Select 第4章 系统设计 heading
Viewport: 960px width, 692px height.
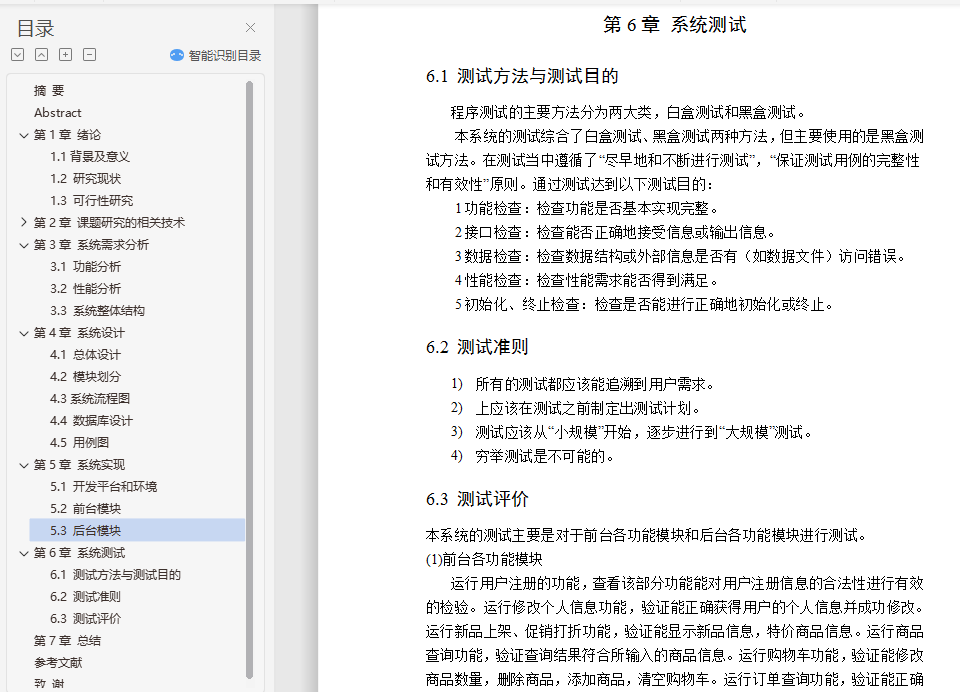79,333
